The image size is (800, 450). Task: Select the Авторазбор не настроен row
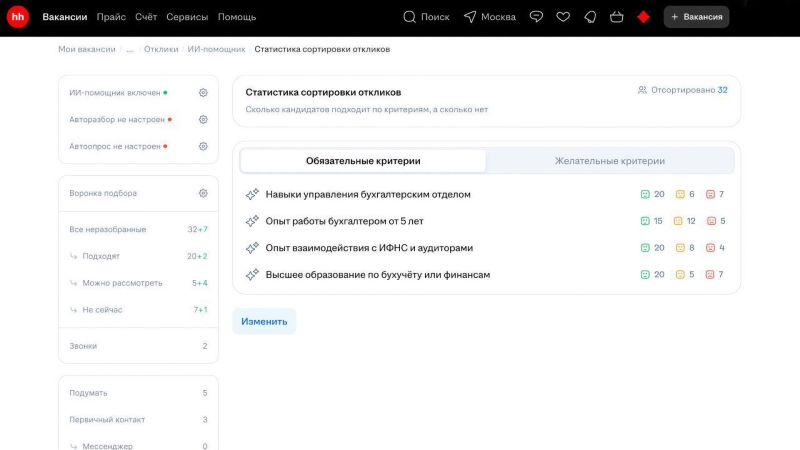(x=138, y=119)
